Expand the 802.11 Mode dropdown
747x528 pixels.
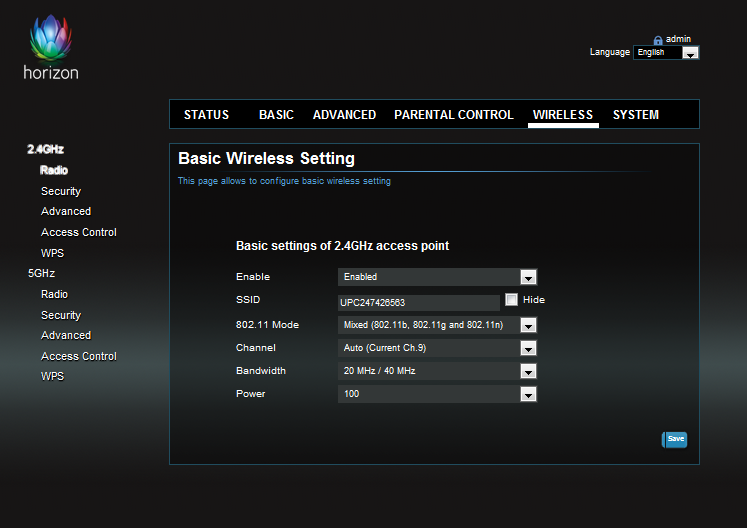[437, 325]
